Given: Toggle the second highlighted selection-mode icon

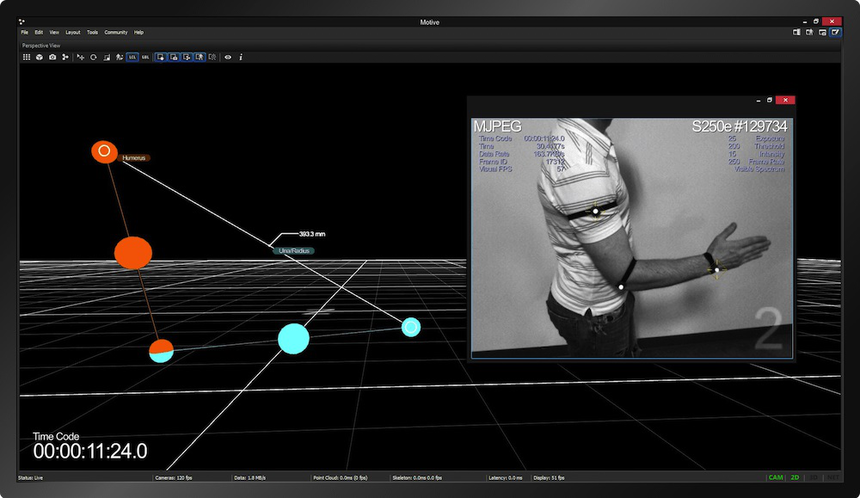Looking at the screenshot, I should [174, 57].
